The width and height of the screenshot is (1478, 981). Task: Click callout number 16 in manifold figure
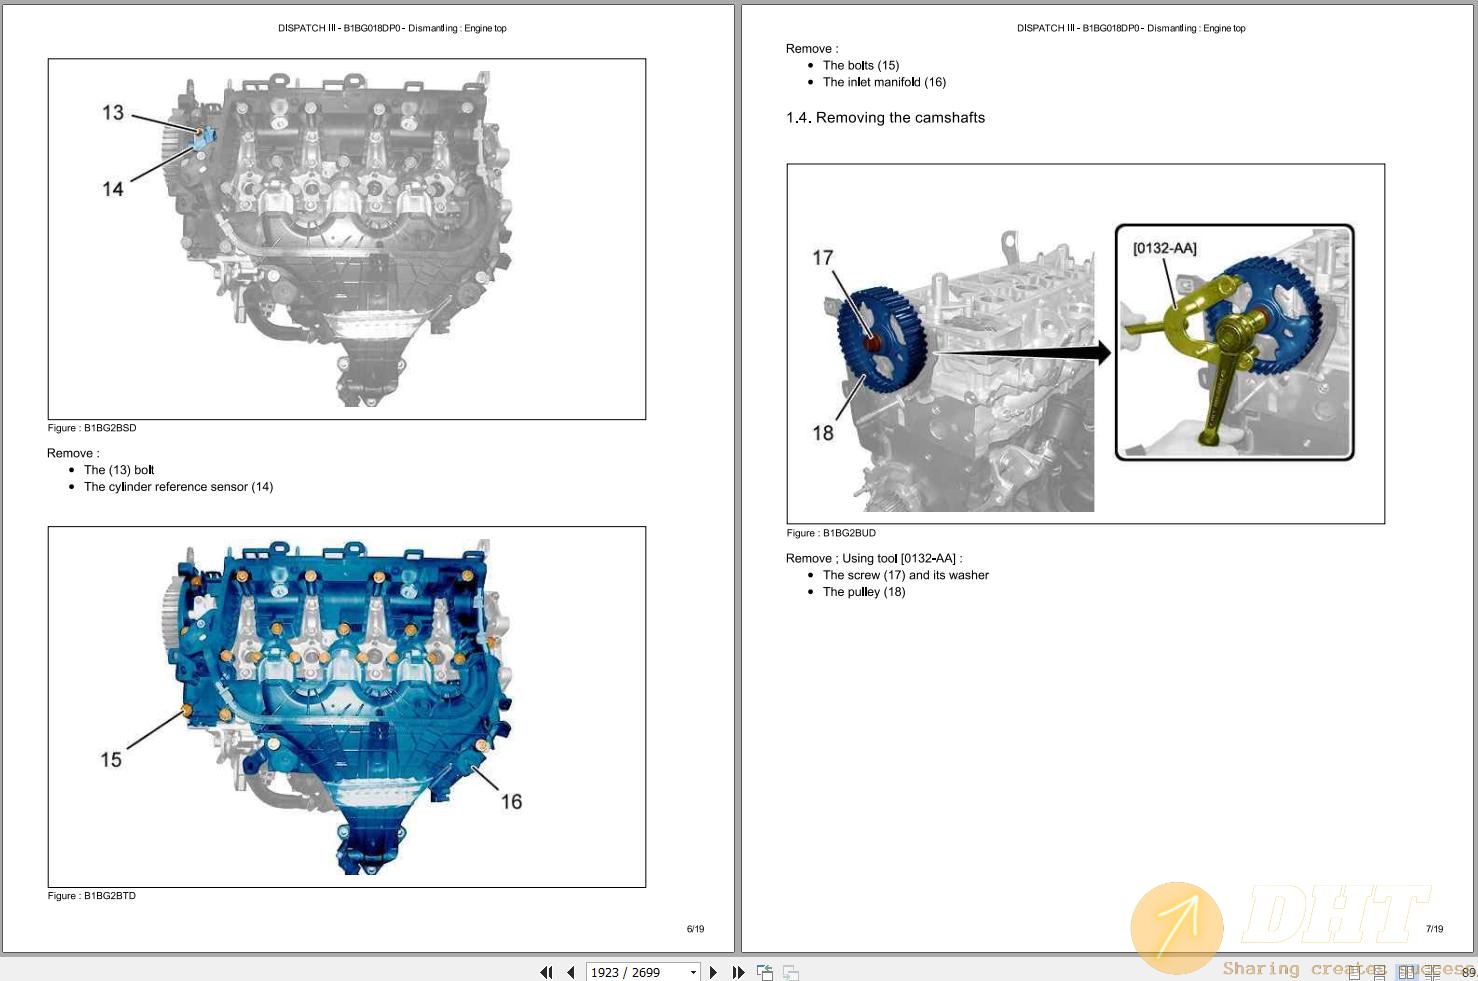pos(511,802)
